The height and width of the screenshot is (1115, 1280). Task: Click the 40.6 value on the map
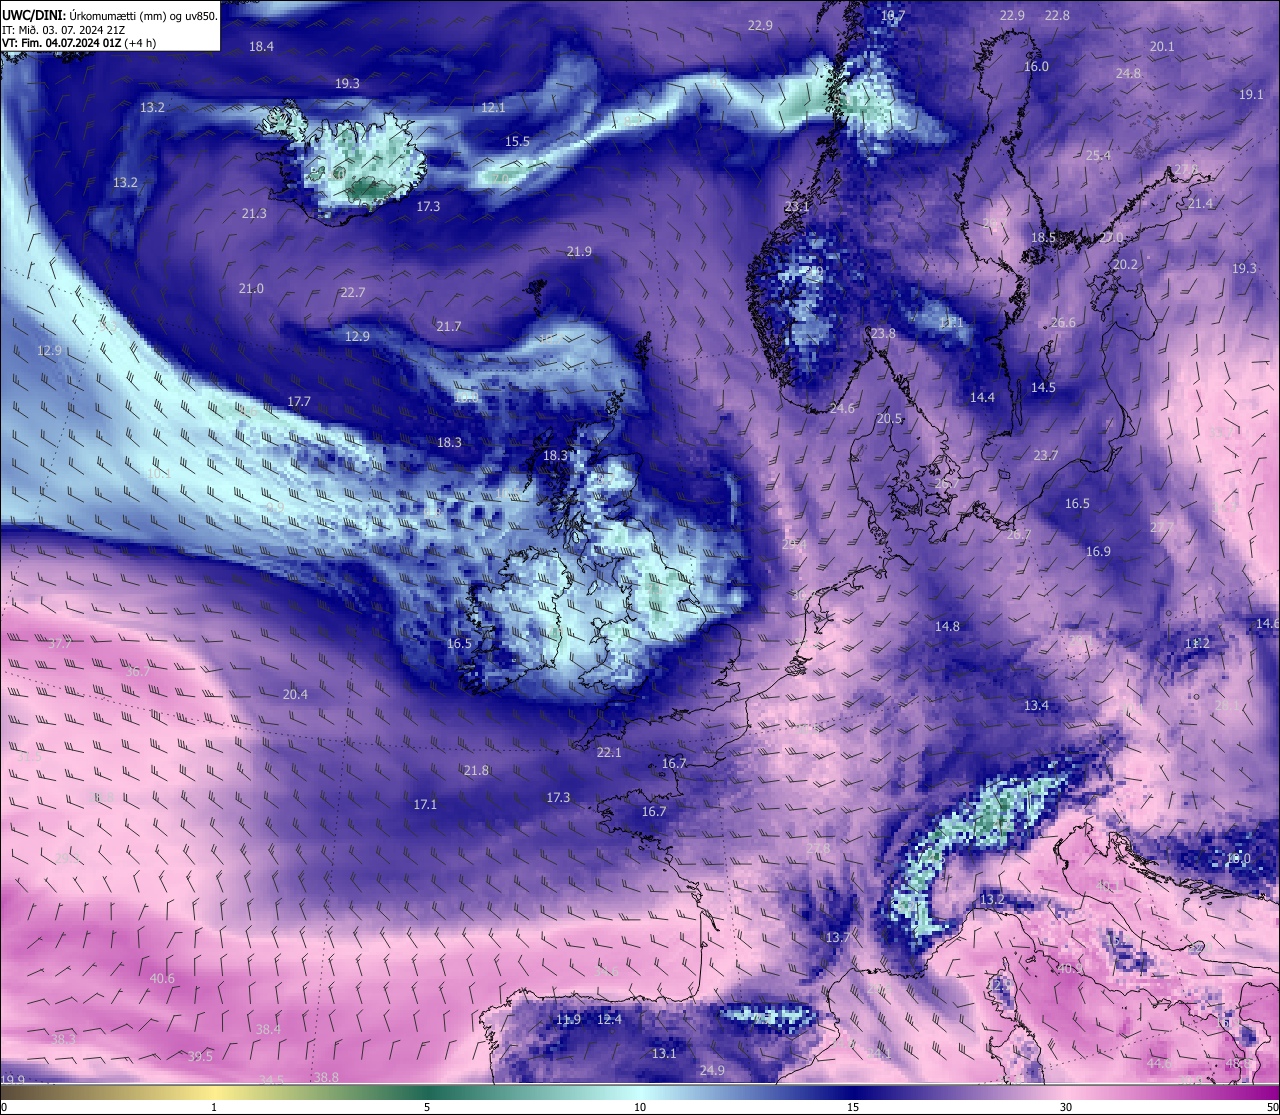[162, 978]
